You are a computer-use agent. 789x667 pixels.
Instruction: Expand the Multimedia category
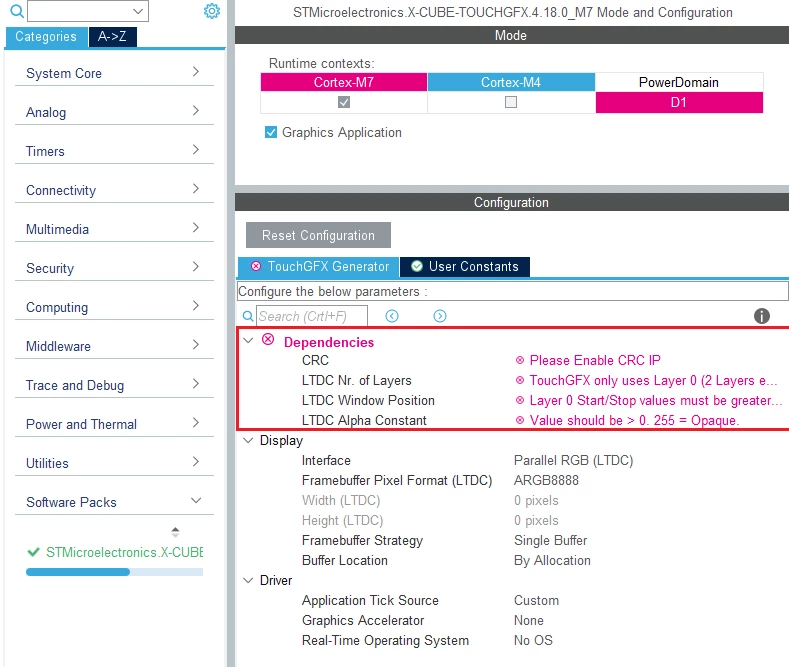[x=114, y=229]
